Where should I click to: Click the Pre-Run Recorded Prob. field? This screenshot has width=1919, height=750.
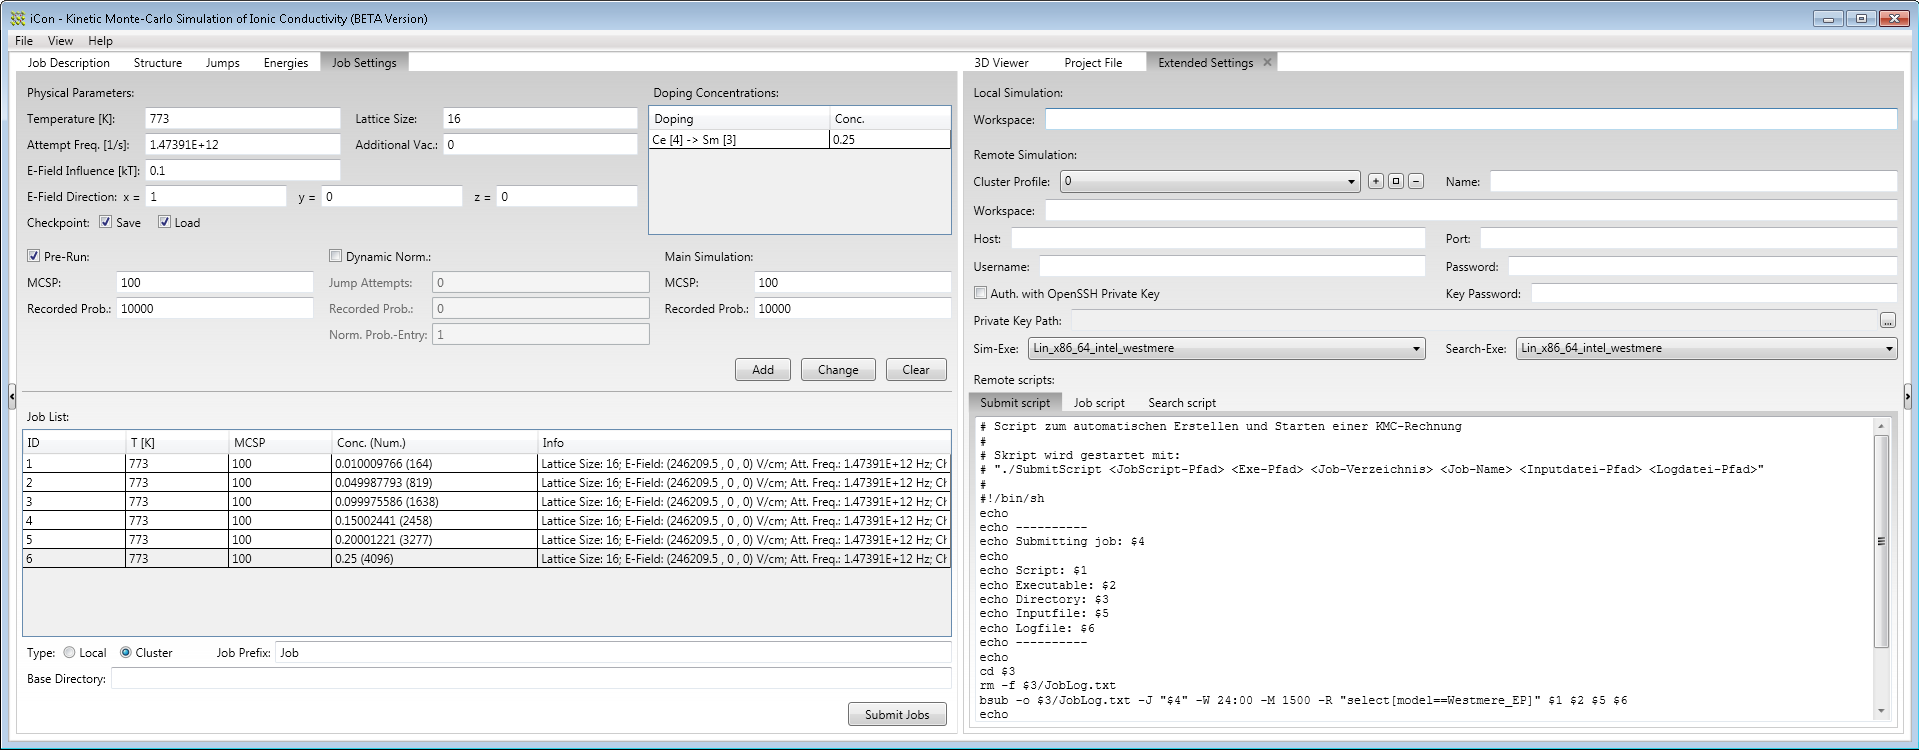pos(215,308)
